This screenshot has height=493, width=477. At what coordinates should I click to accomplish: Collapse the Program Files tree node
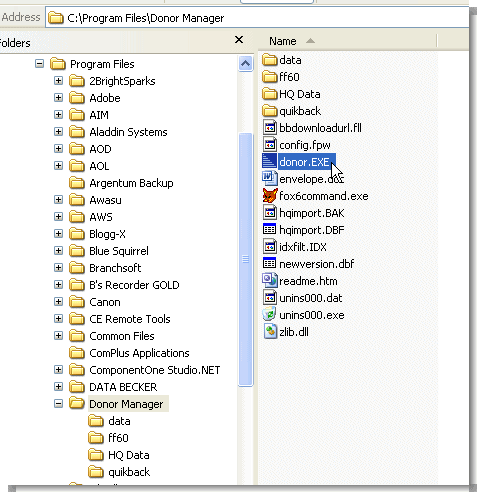pos(39,63)
